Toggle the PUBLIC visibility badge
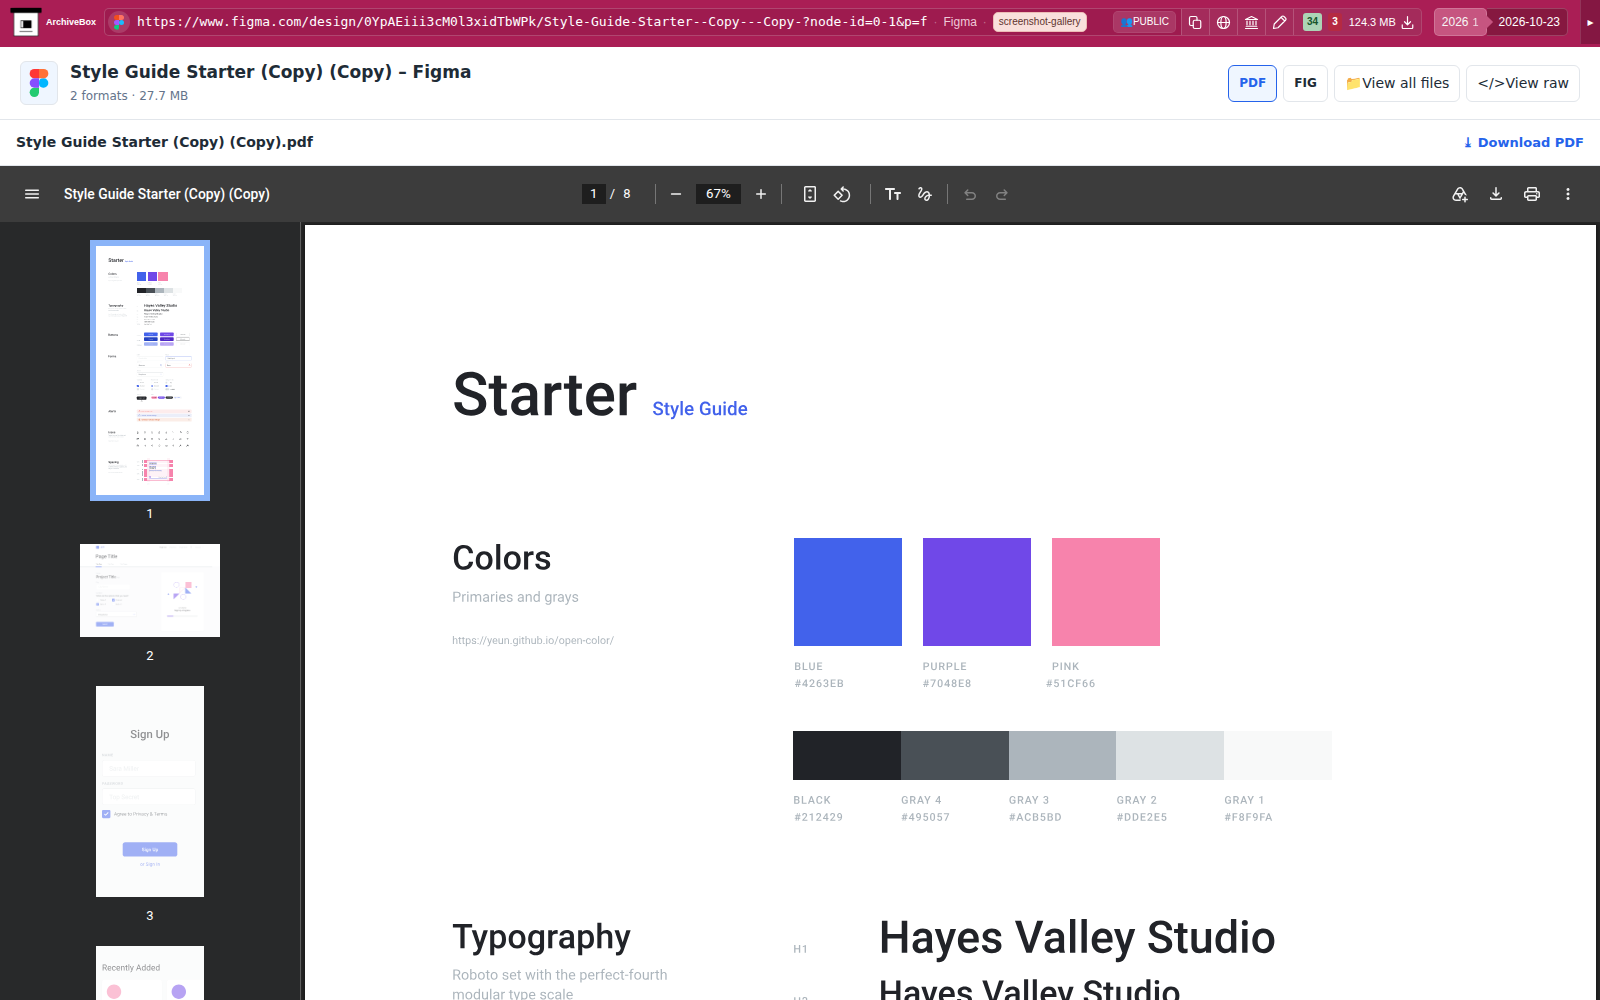1600x1000 pixels. point(1145,22)
